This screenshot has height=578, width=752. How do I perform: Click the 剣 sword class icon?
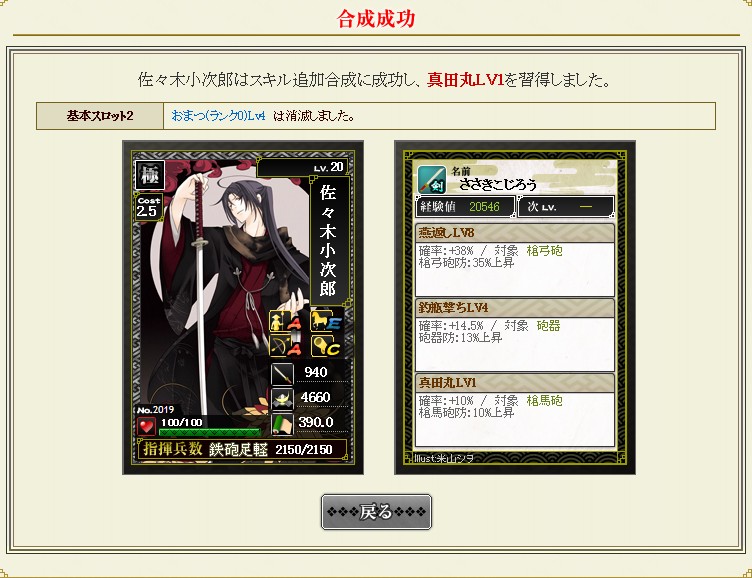(432, 179)
